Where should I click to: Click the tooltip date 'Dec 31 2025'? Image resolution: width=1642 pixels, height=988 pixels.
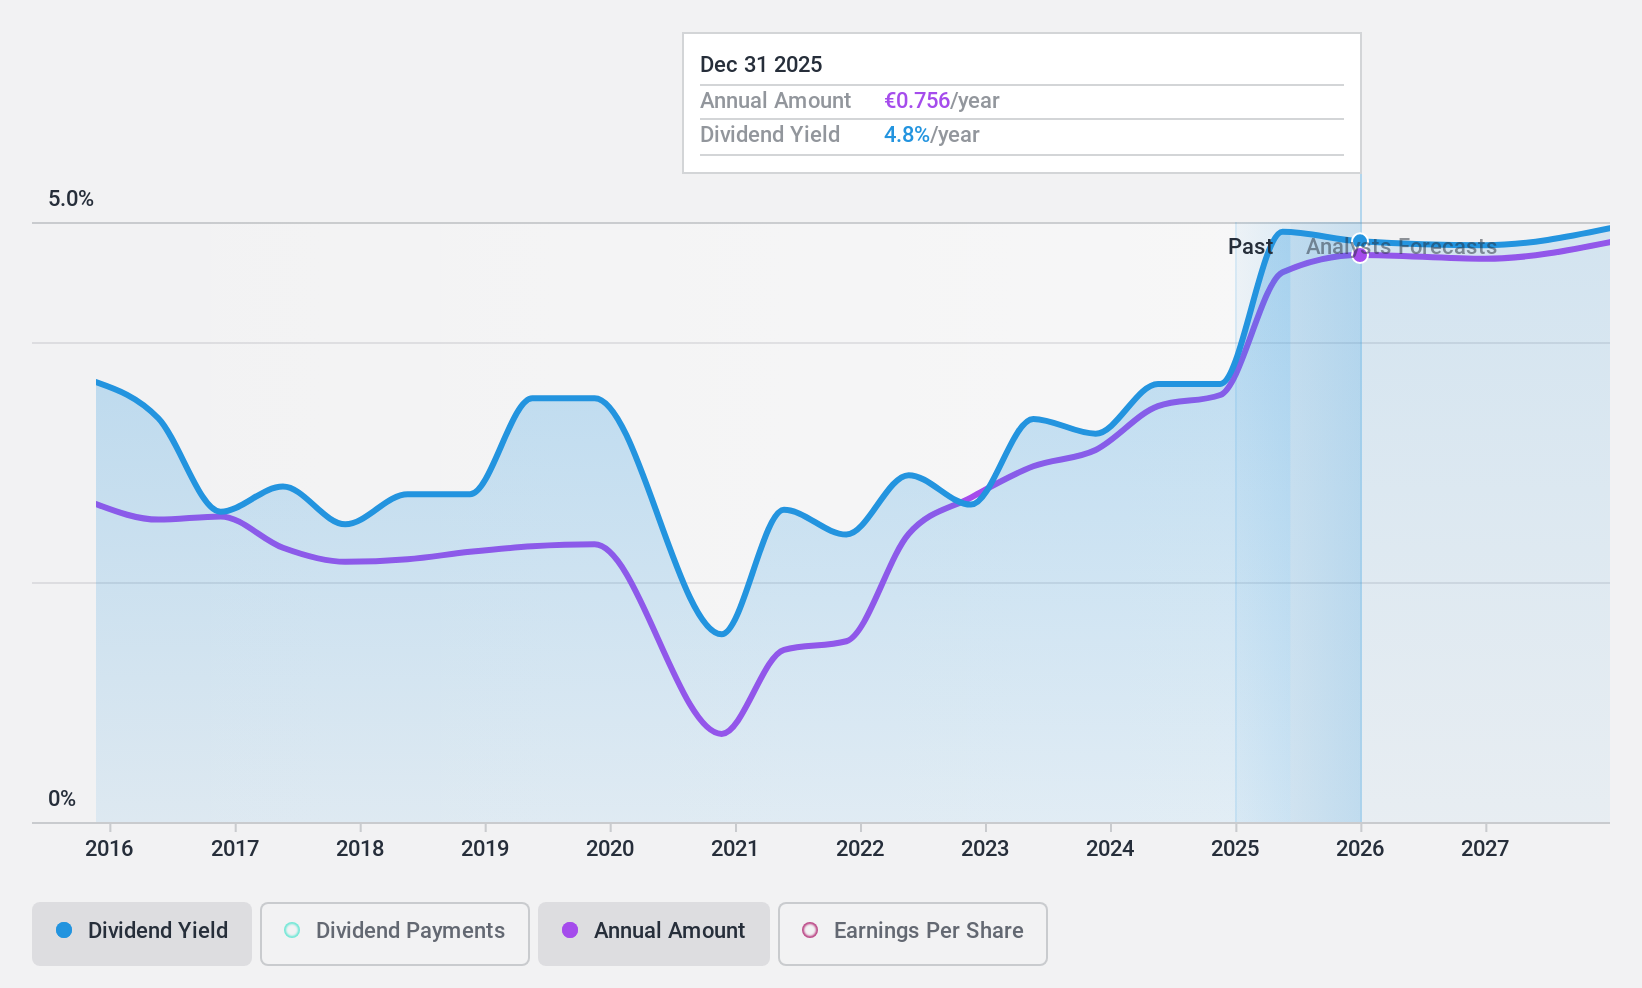(x=761, y=65)
